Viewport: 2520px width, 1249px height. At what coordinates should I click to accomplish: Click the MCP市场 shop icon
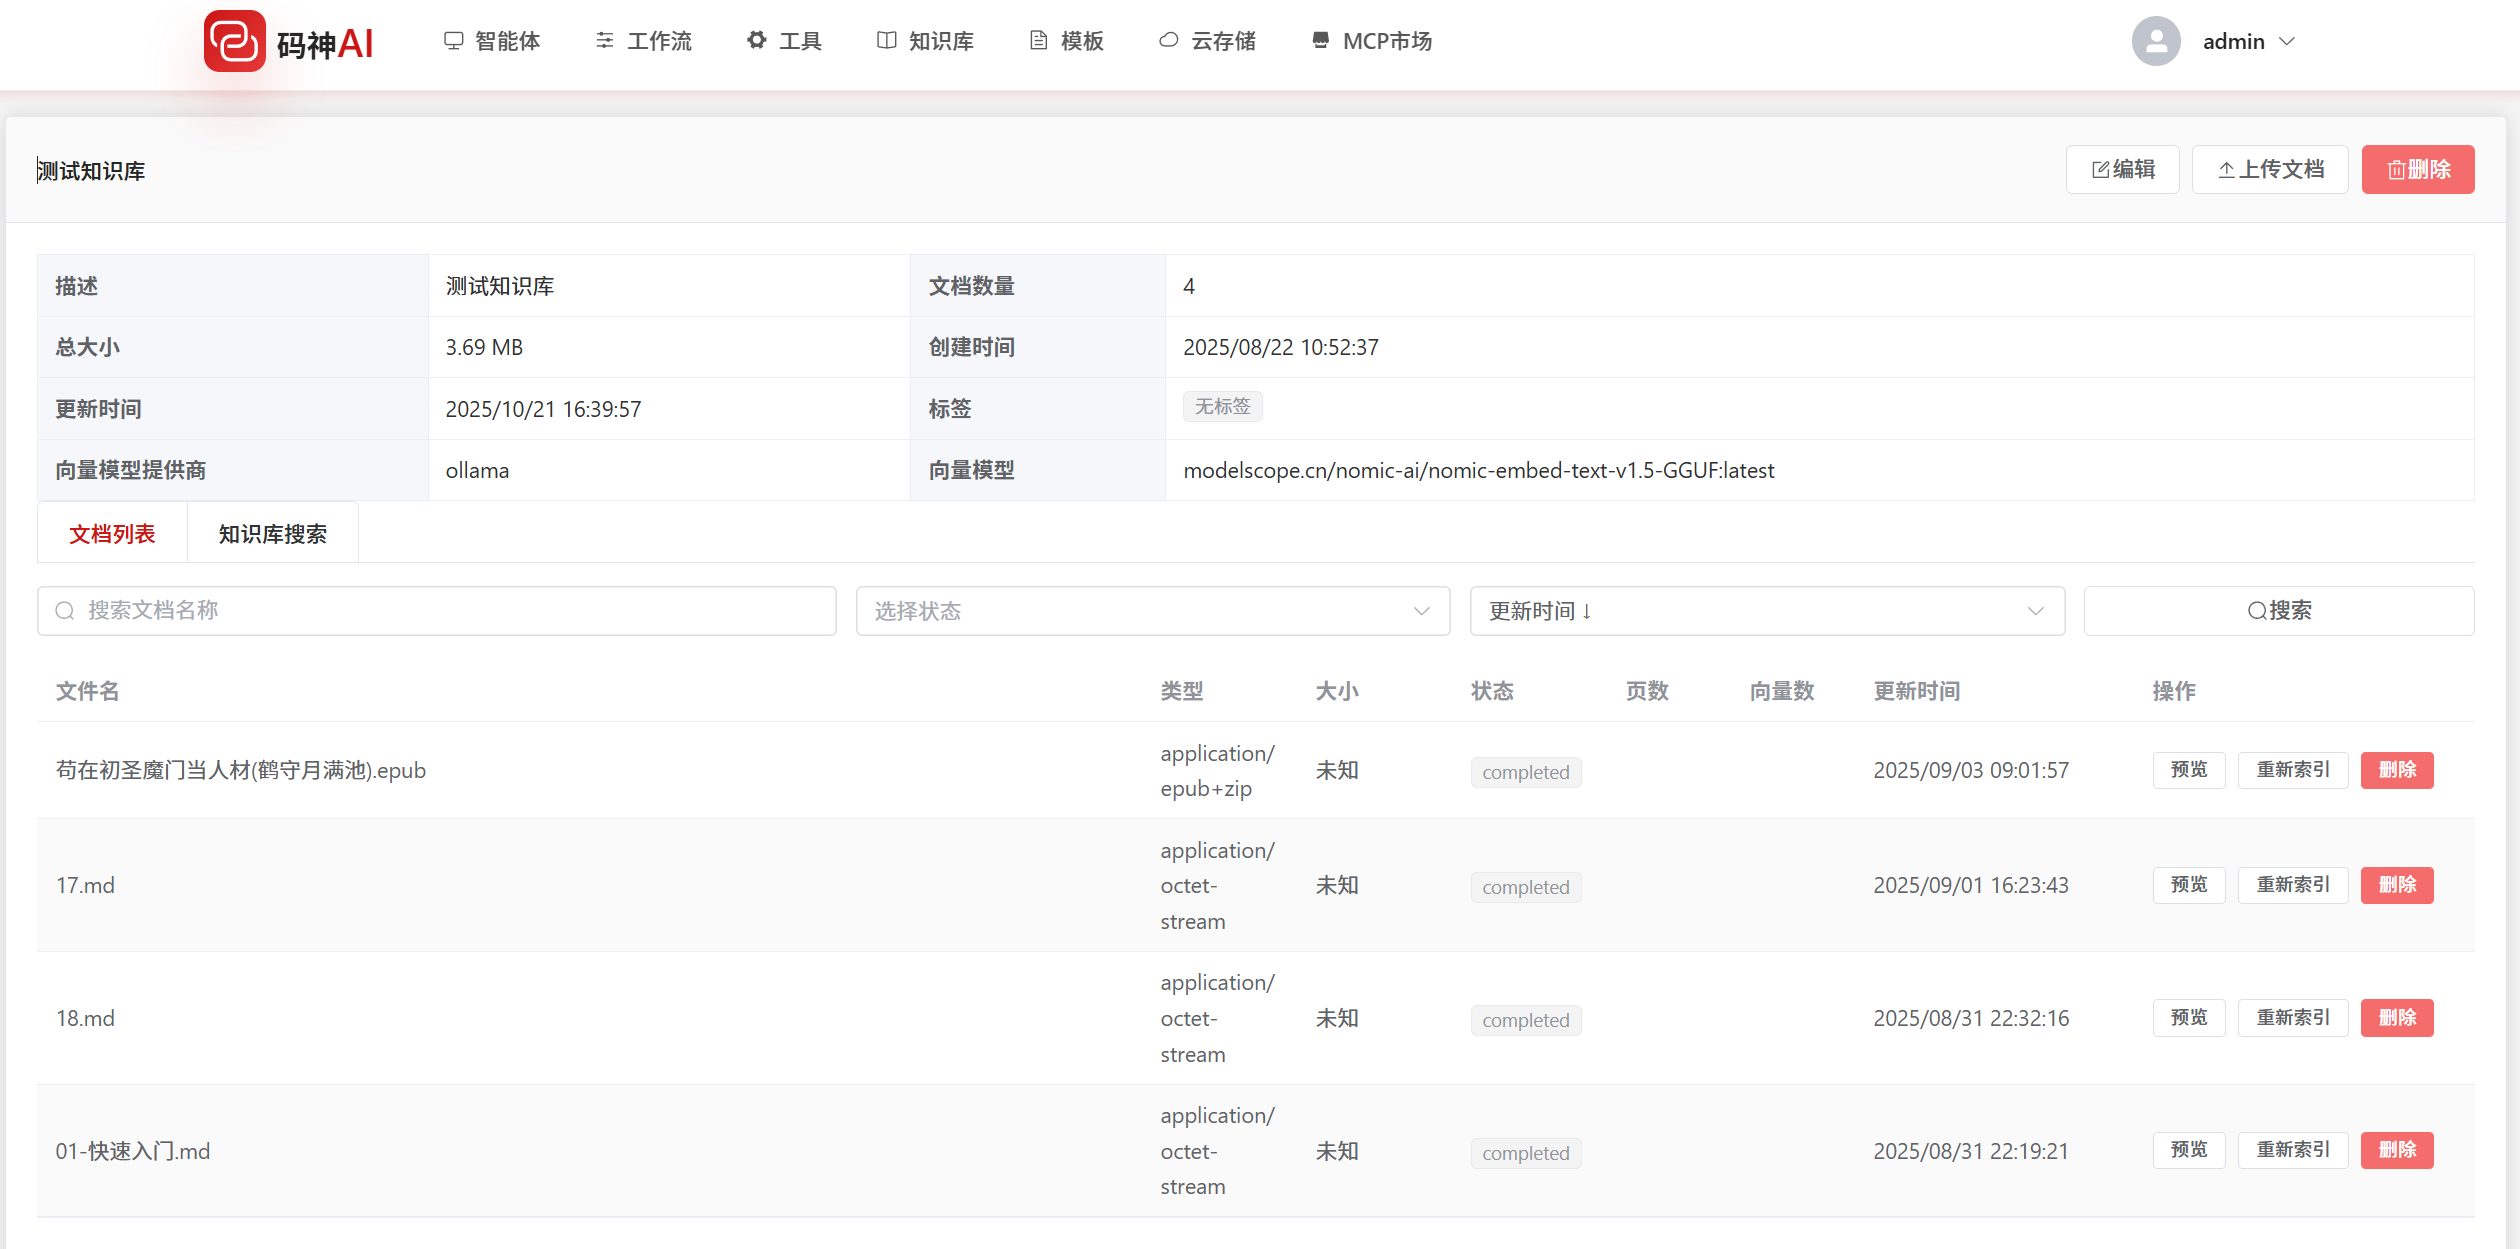click(x=1320, y=40)
